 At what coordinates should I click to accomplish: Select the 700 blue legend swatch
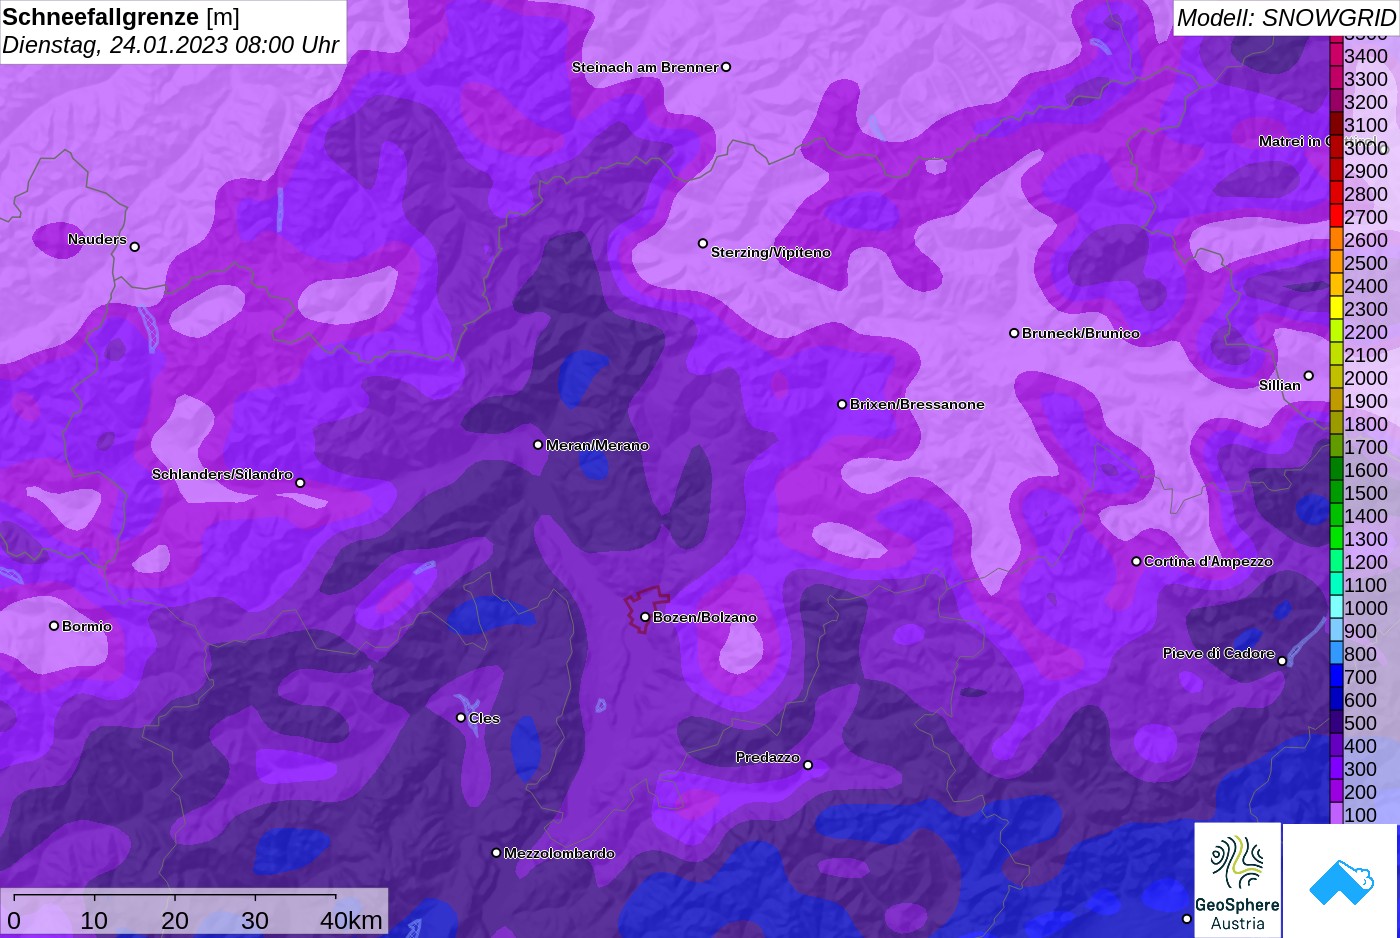pos(1336,677)
